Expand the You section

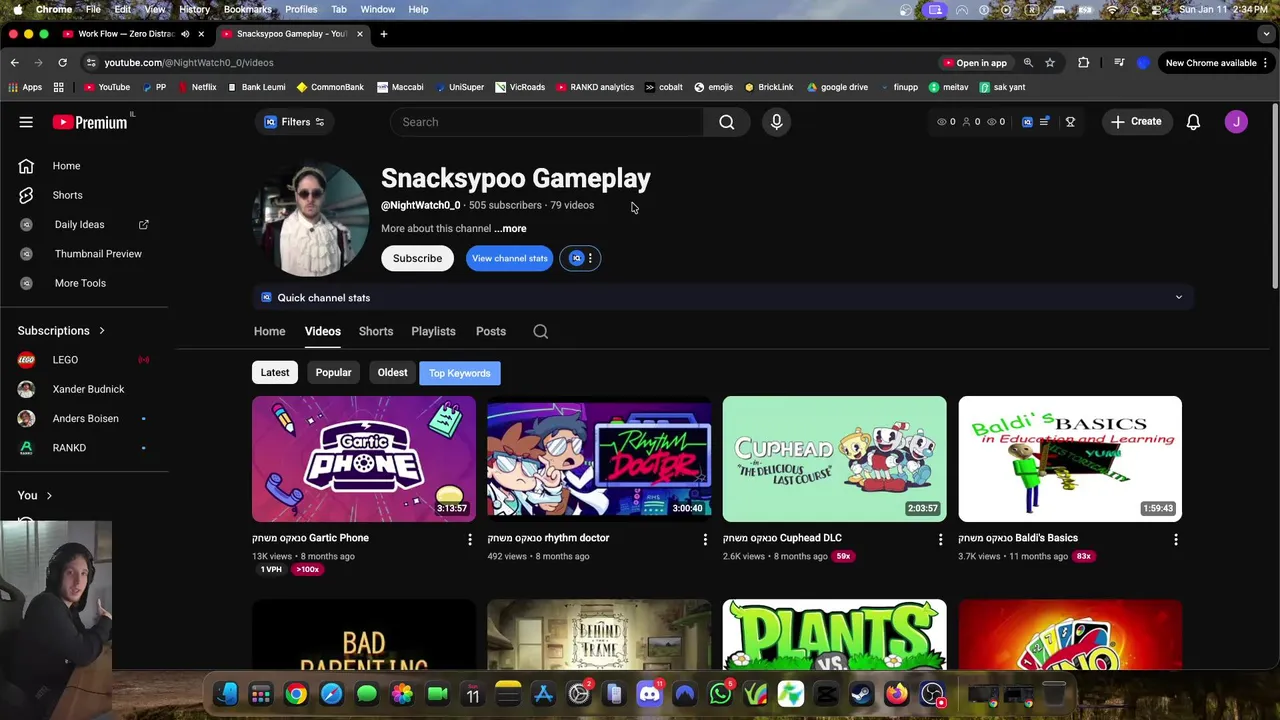pyautogui.click(x=35, y=496)
